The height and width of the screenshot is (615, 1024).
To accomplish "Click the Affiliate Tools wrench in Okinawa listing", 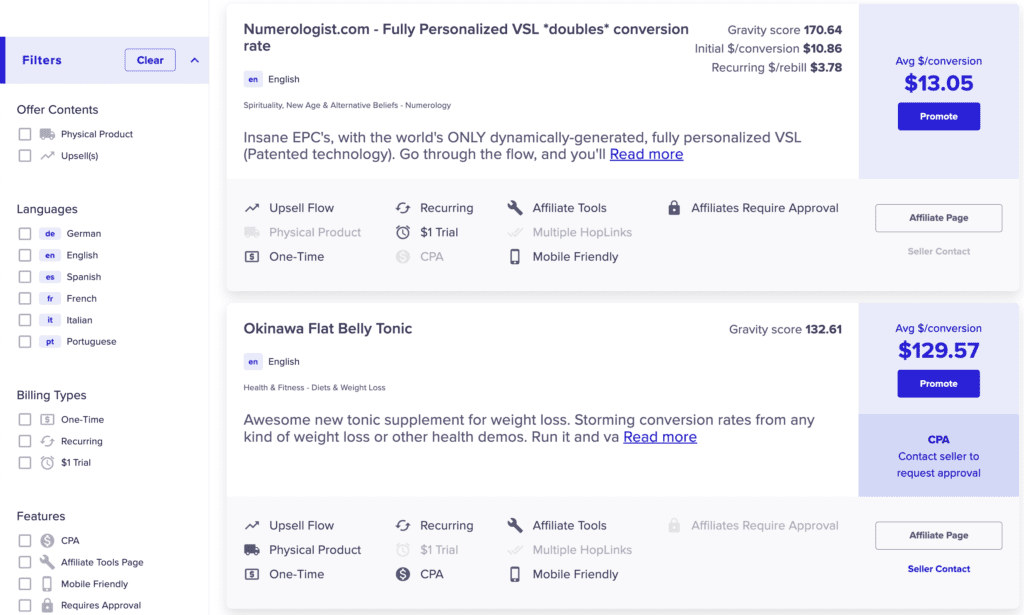I will point(515,525).
